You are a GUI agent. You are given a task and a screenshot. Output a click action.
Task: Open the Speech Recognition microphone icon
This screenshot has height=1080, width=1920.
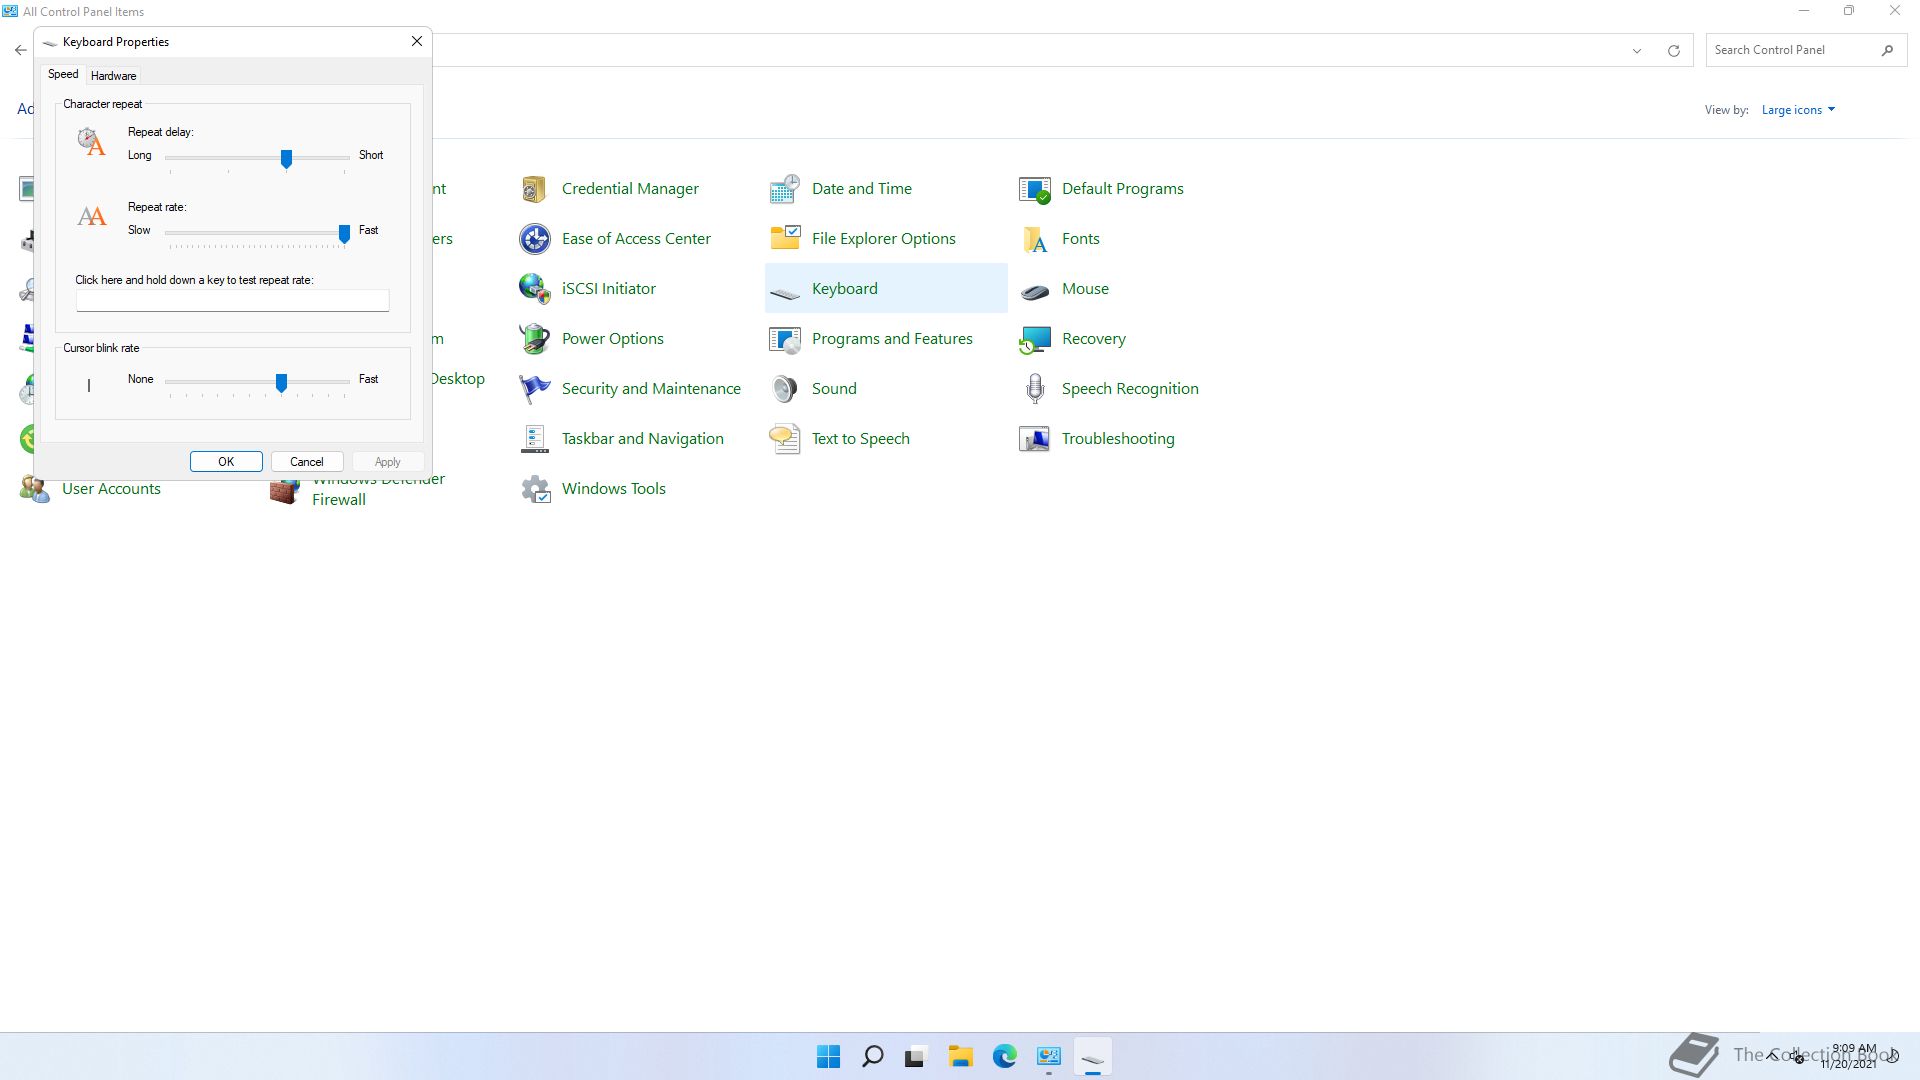(x=1034, y=389)
